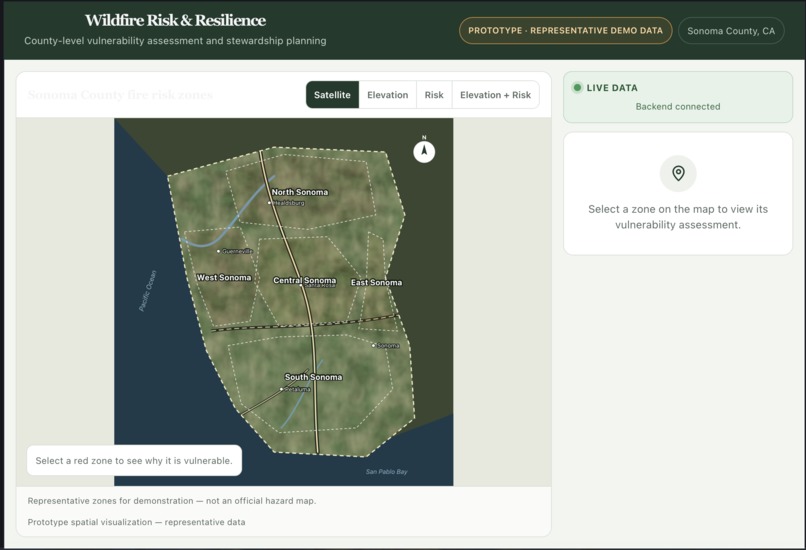Select the Central Sonoma zone label
This screenshot has width=806, height=550.
pos(304,280)
